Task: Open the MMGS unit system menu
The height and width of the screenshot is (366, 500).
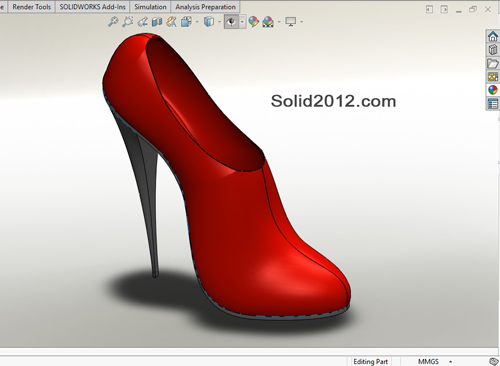Action: point(429,362)
